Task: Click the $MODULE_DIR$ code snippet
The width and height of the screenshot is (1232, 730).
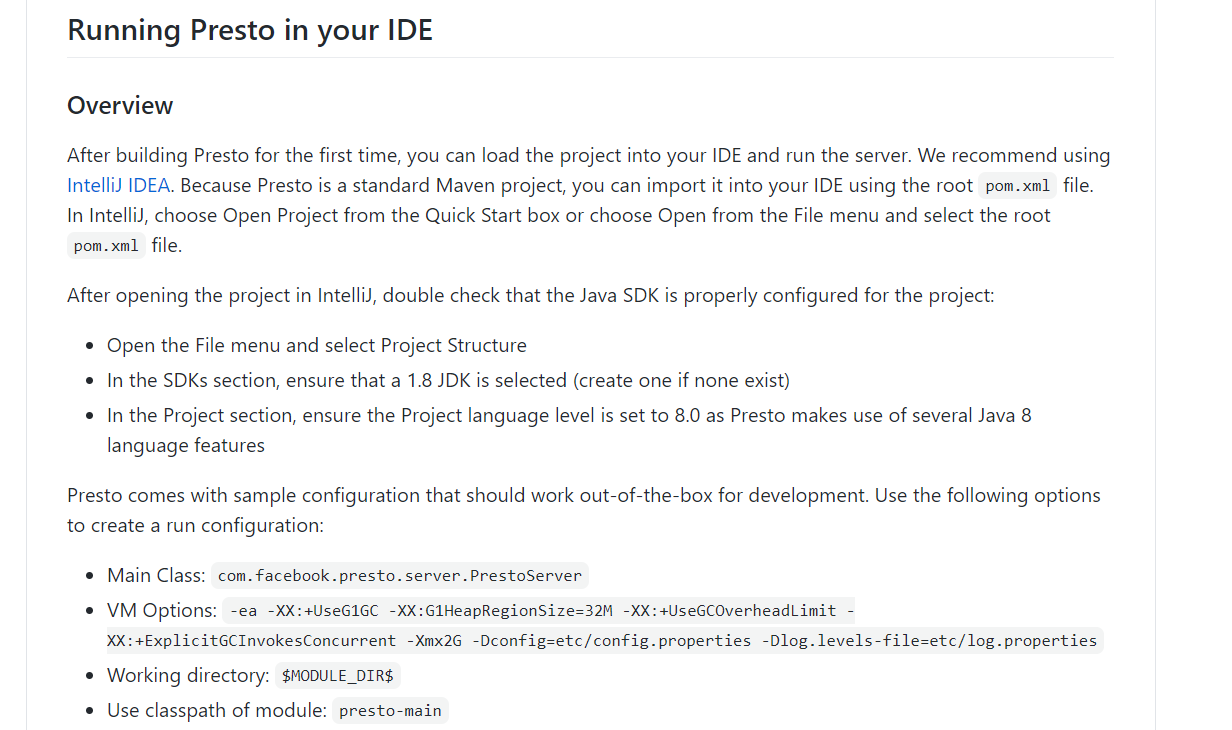Action: (337, 676)
